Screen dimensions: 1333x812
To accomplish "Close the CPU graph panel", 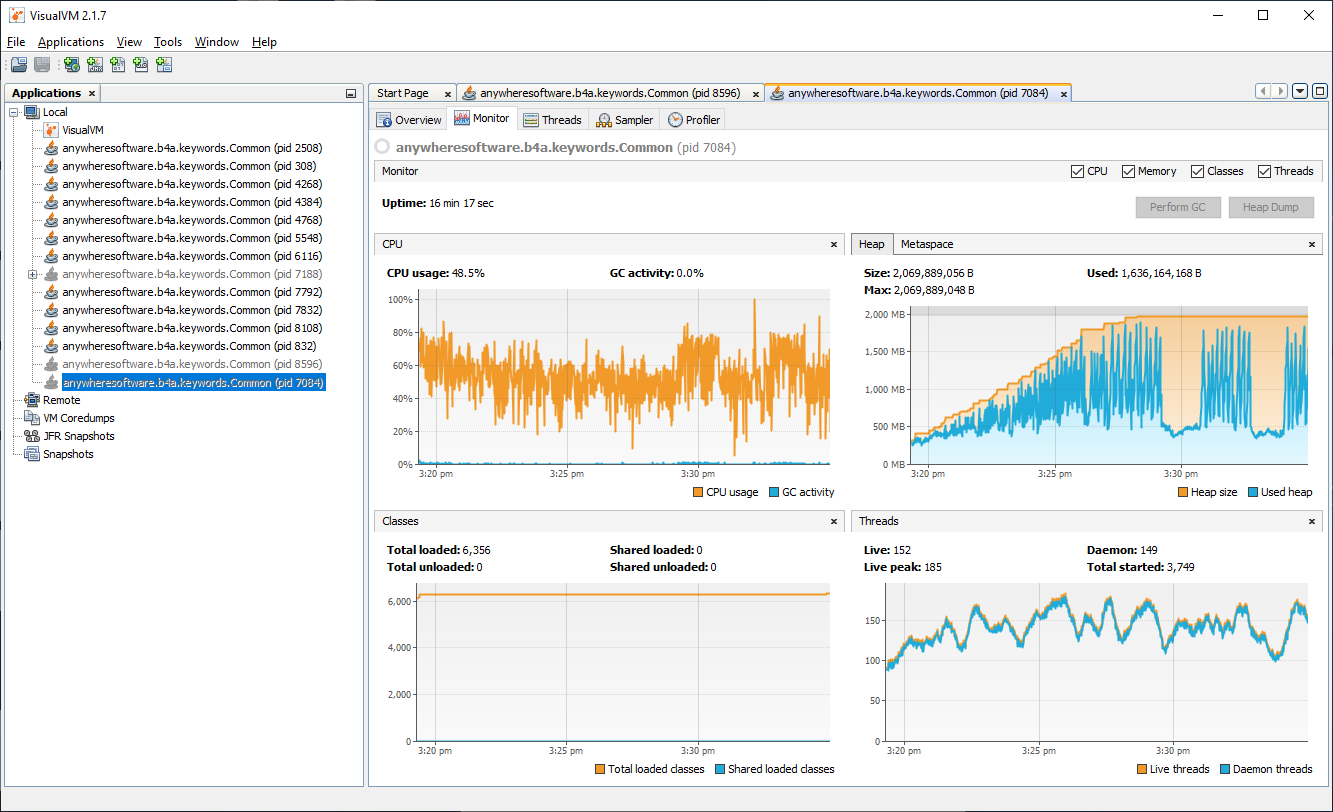I will (834, 244).
